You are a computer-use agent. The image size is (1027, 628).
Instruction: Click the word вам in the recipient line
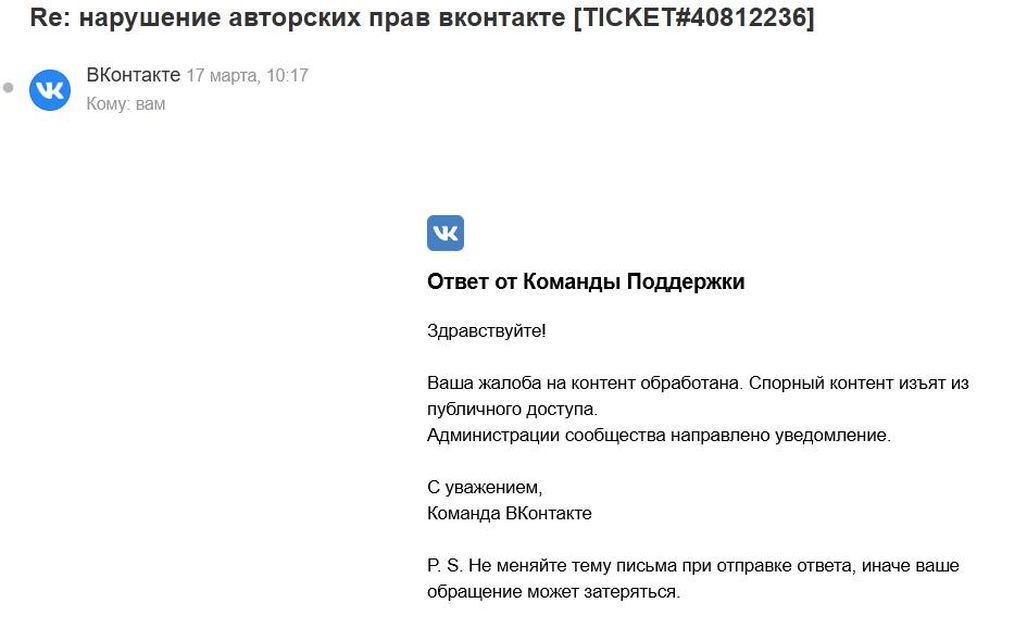point(151,103)
